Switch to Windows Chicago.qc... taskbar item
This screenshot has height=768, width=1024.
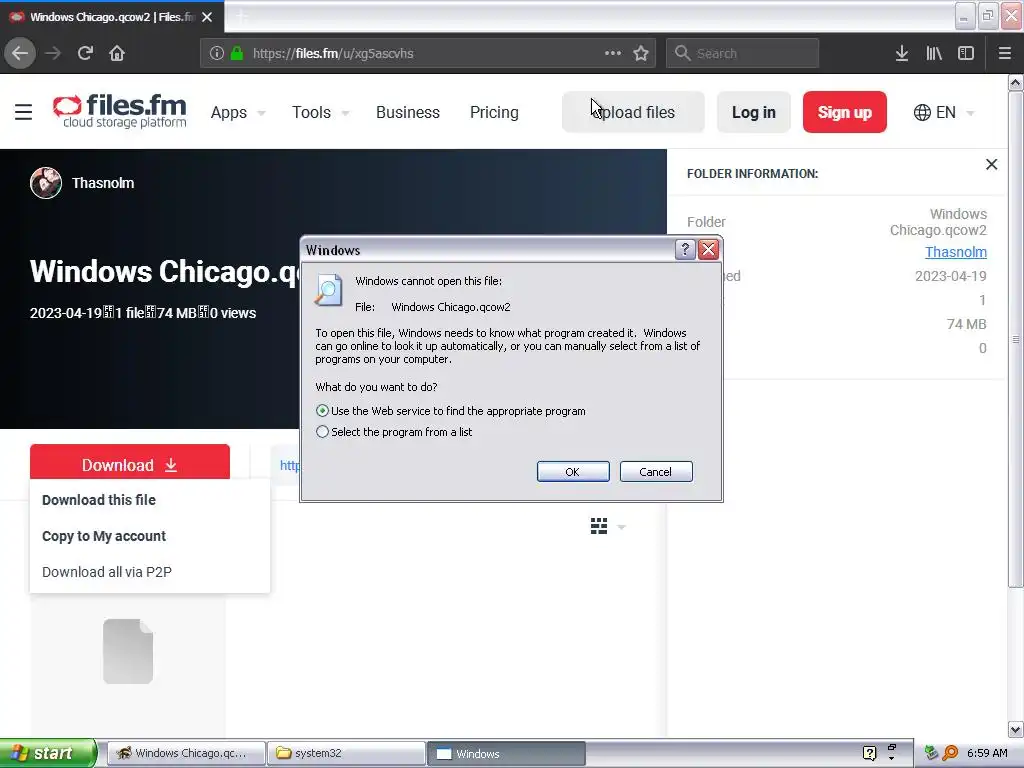click(185, 753)
